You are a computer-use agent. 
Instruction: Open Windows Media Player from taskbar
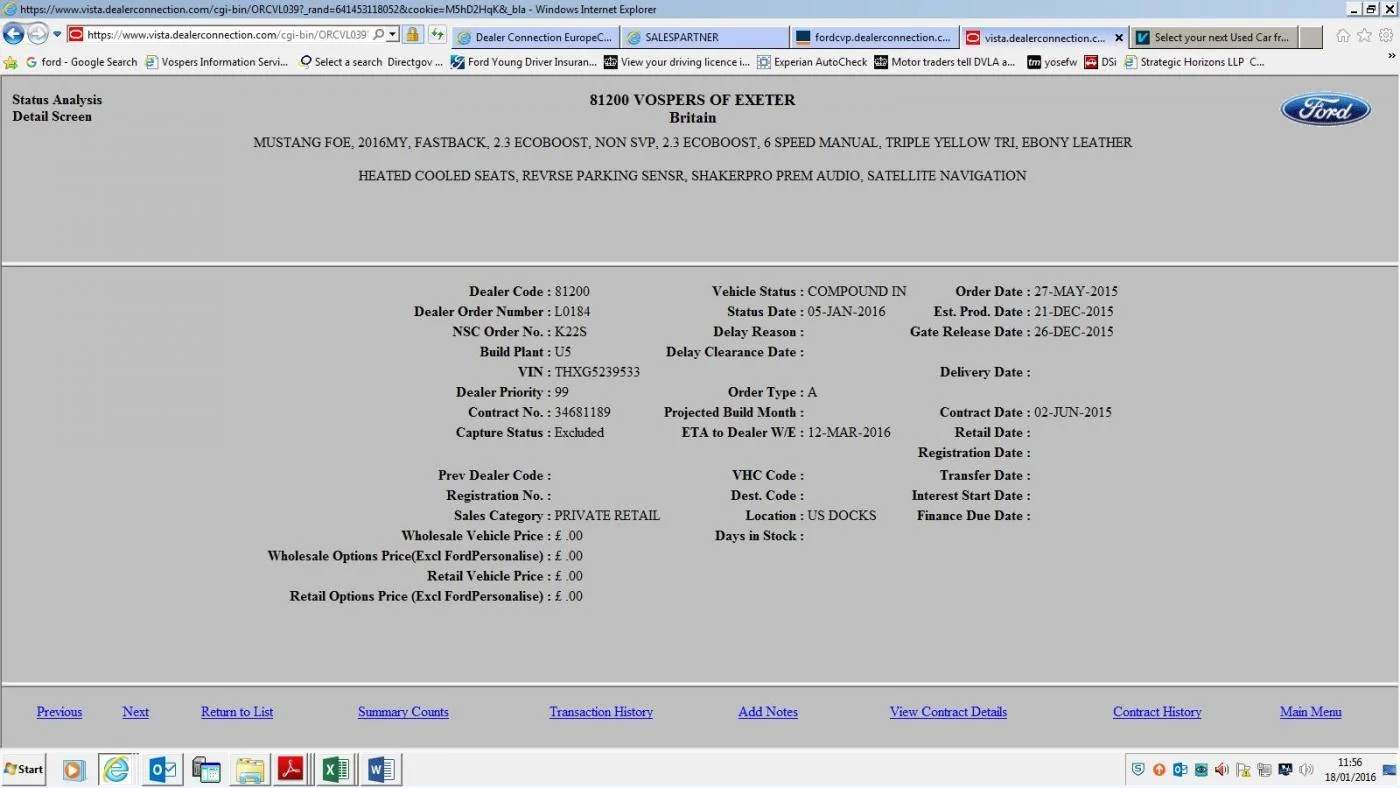coord(73,769)
